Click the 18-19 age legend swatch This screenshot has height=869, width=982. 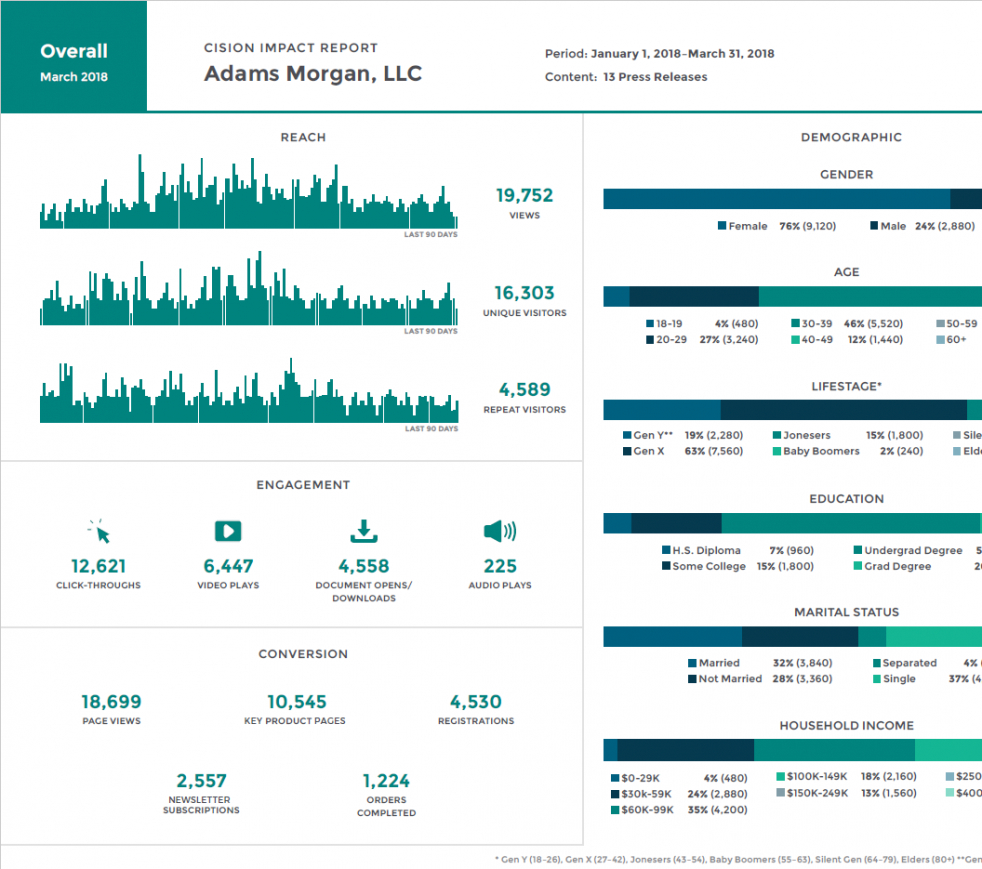point(650,324)
